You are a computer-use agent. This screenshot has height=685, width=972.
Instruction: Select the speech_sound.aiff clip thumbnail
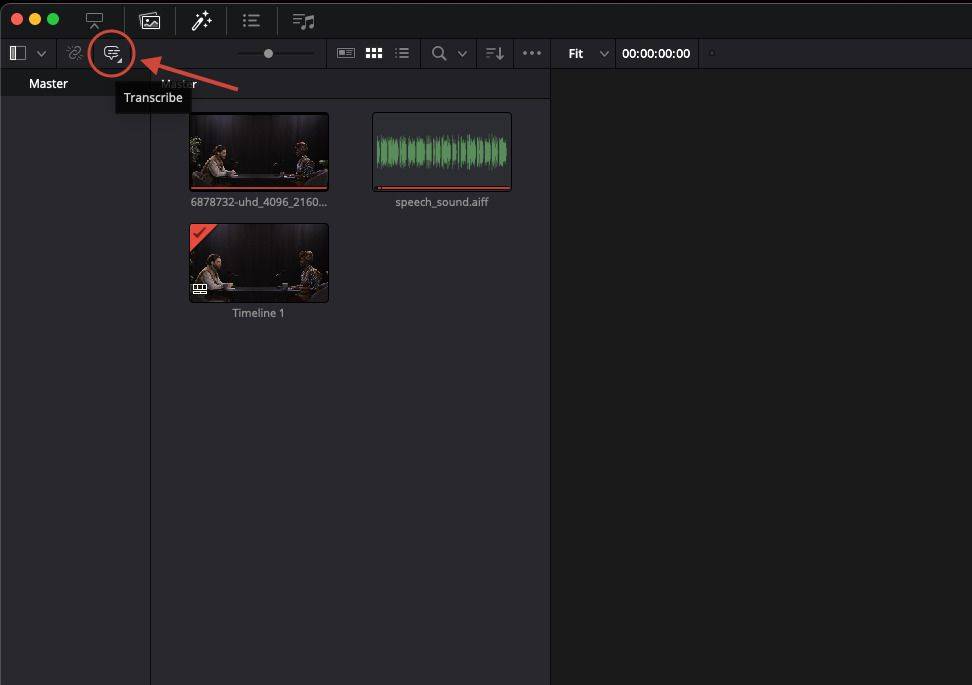[x=441, y=151]
